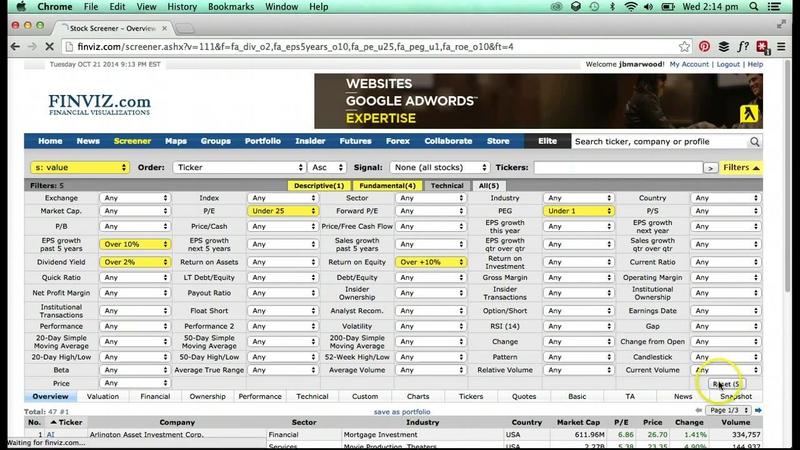The height and width of the screenshot is (450, 800).
Task: Close the Stock Screener tab
Action: pyautogui.click(x=164, y=28)
